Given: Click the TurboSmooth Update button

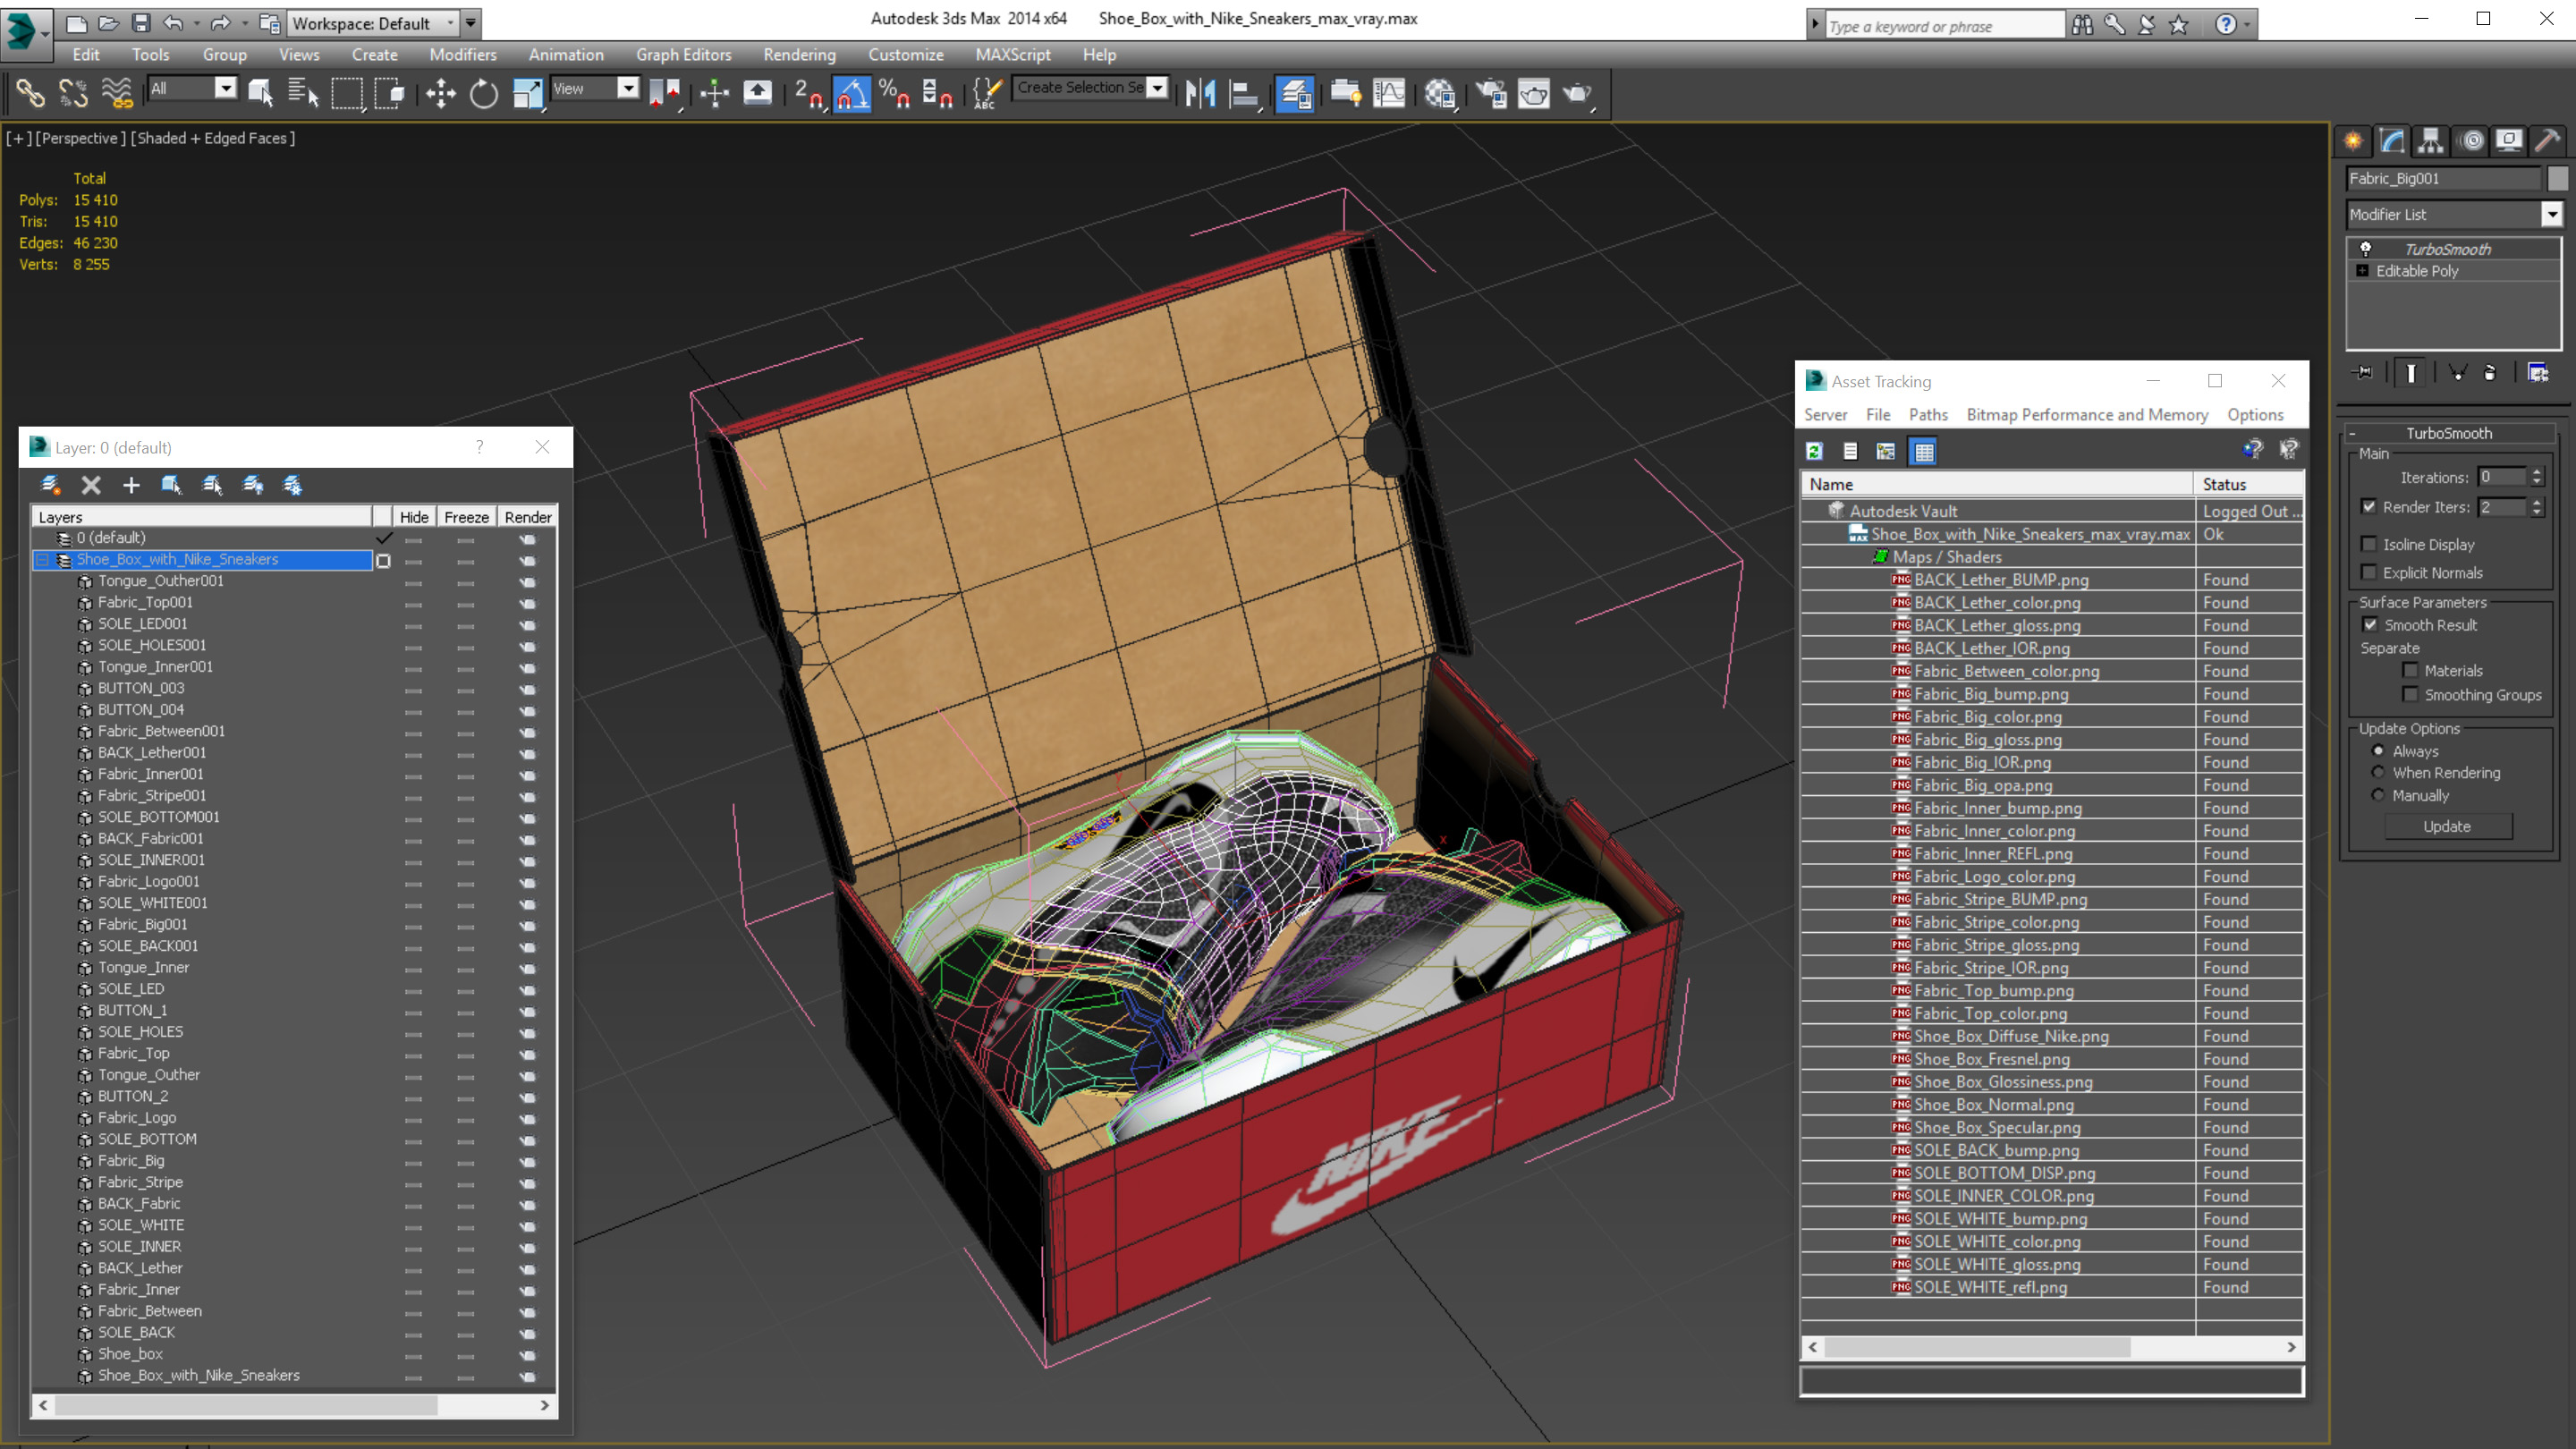Looking at the screenshot, I should pyautogui.click(x=2447, y=827).
